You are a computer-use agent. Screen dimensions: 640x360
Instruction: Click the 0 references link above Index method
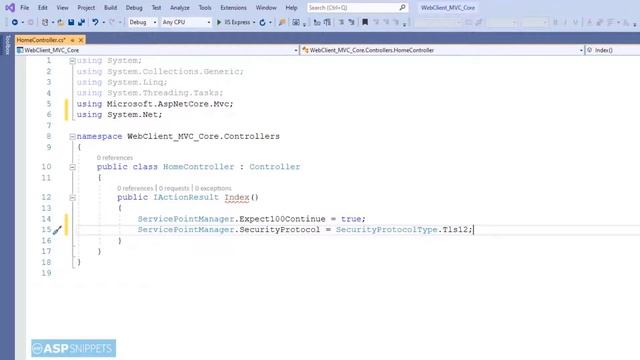click(135, 188)
